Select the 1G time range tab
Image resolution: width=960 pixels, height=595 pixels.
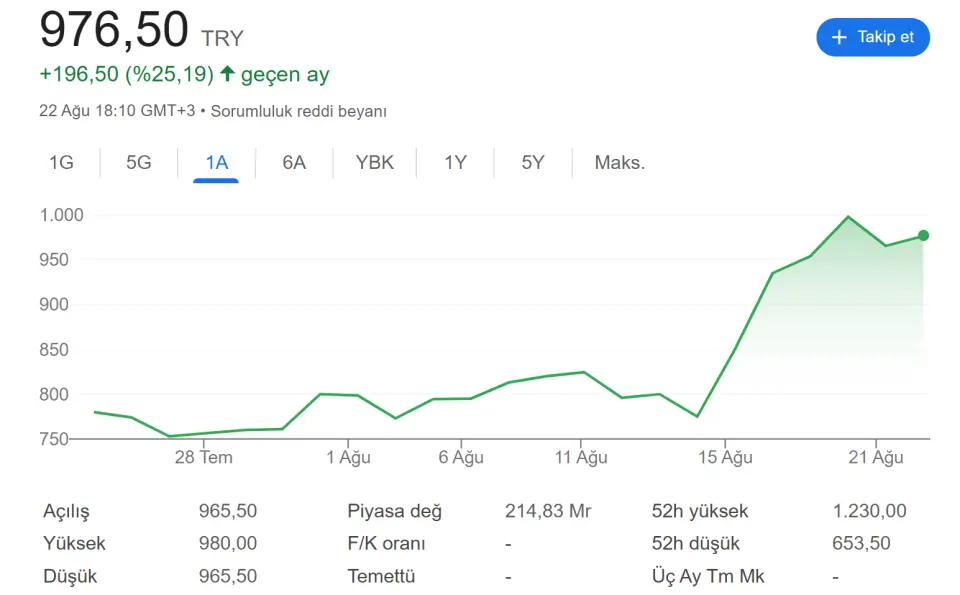[61, 163]
